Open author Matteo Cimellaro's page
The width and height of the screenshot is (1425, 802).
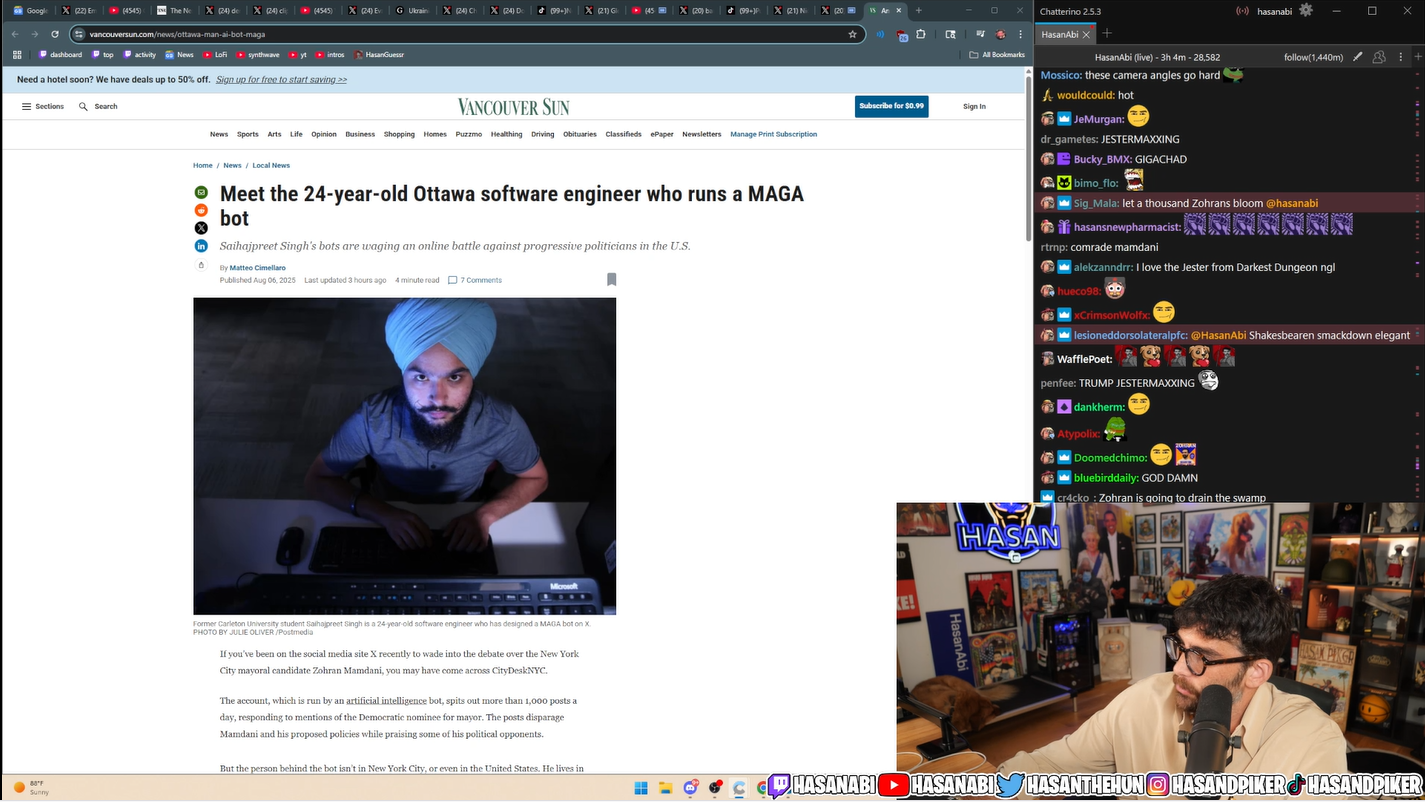tap(258, 268)
